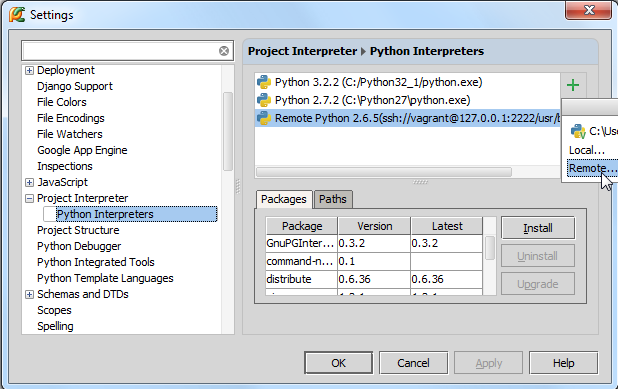The image size is (618, 389).
Task: Select the Remote Python 2.6.5 interpreter icon
Action: [x=264, y=118]
